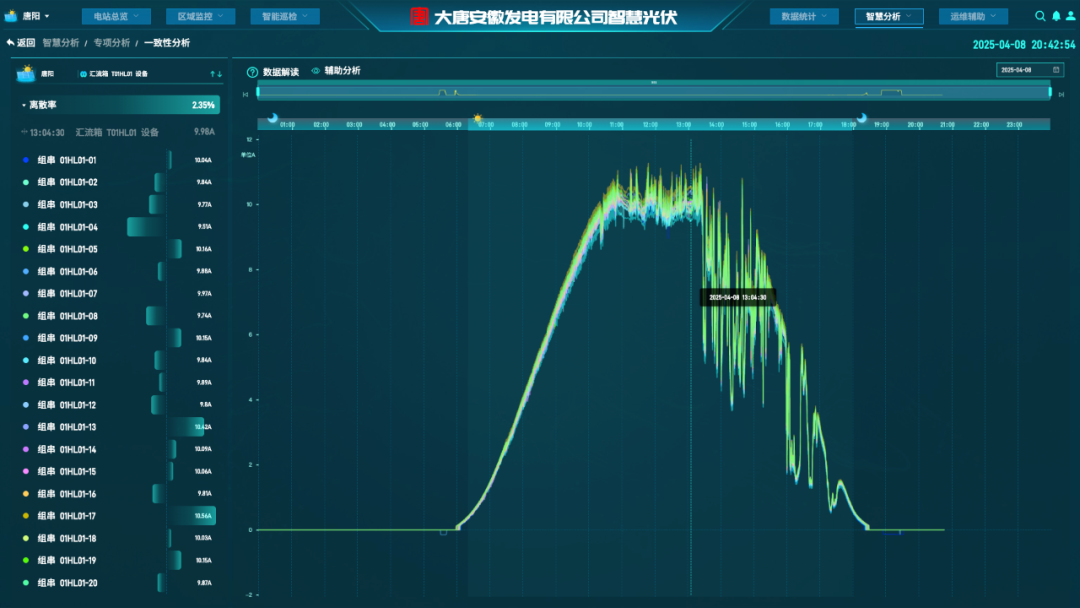
Task: Toggle series 组串 01HL01-11 color dot
Action: [x=26, y=382]
